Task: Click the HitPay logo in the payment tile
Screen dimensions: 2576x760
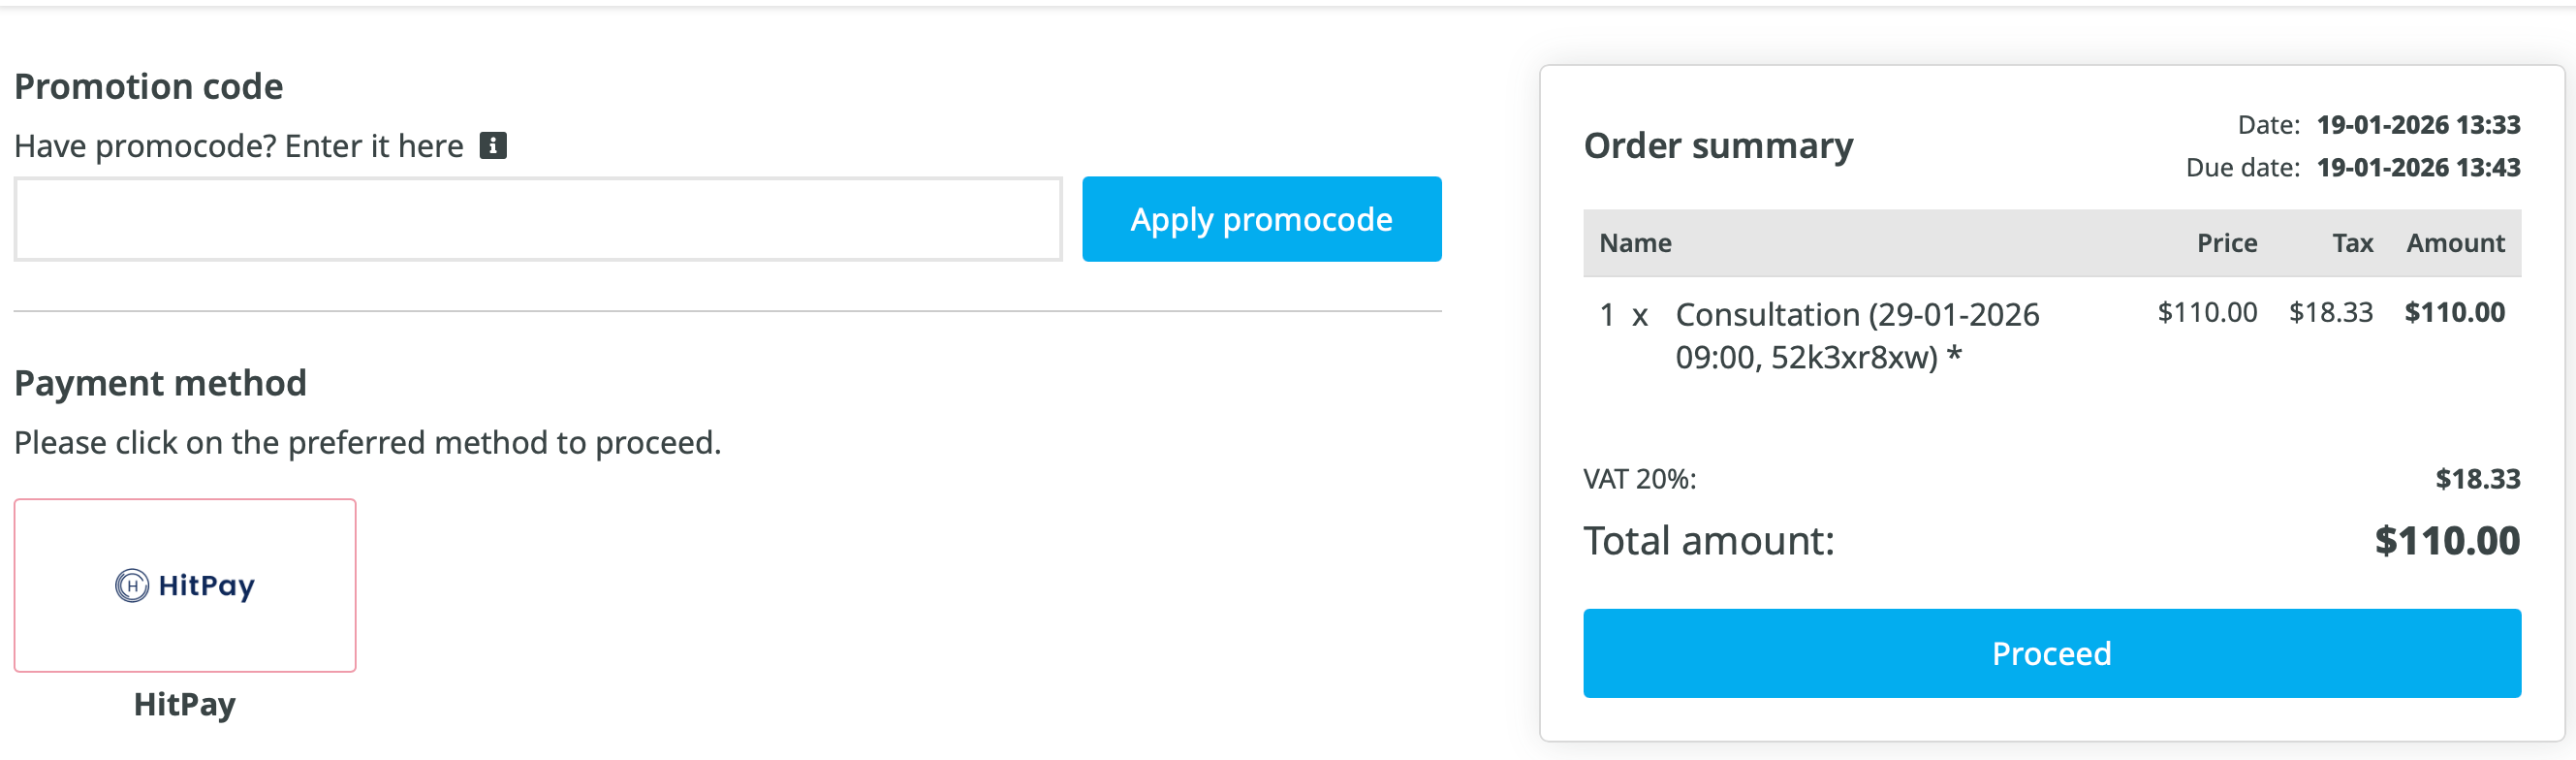Action: [185, 585]
